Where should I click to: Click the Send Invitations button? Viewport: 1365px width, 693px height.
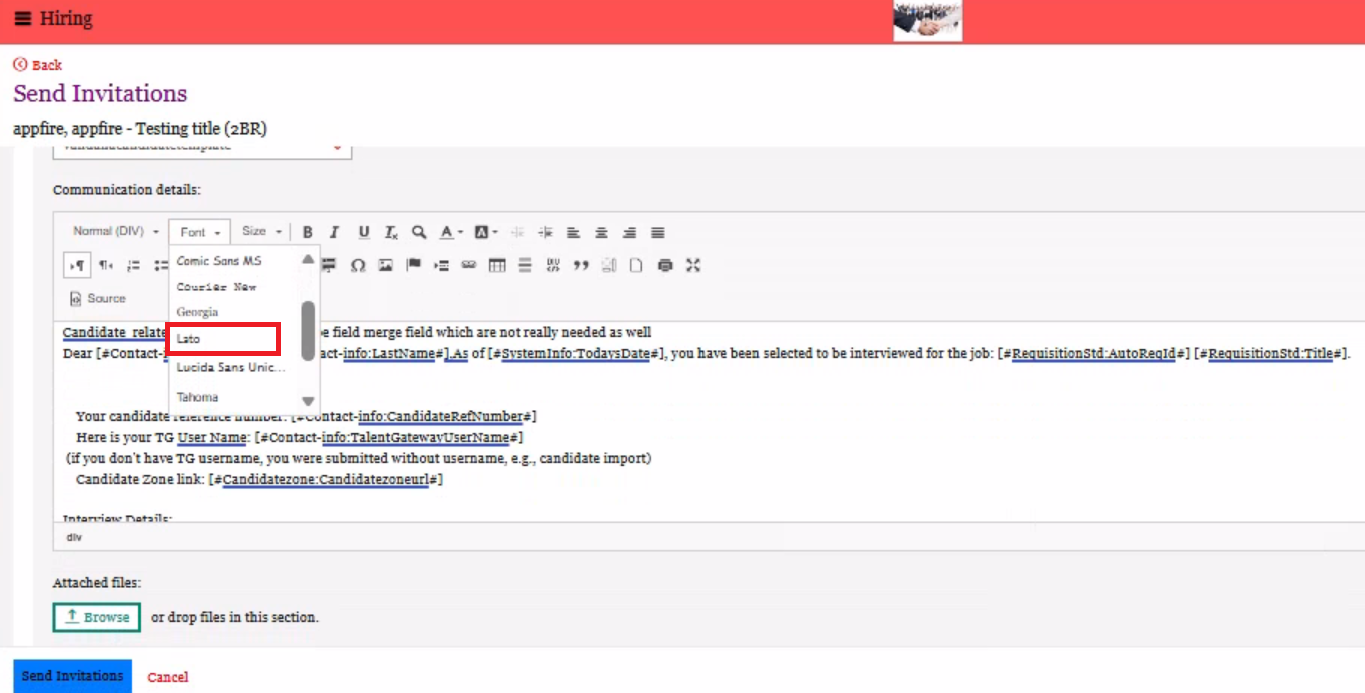point(72,676)
